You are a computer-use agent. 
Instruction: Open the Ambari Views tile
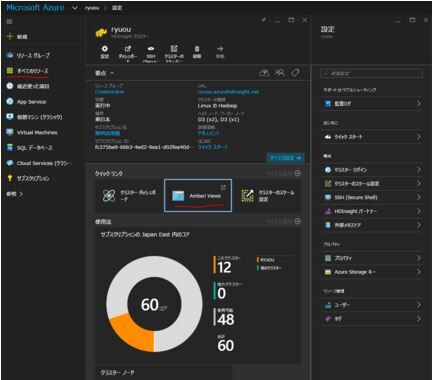[198, 196]
